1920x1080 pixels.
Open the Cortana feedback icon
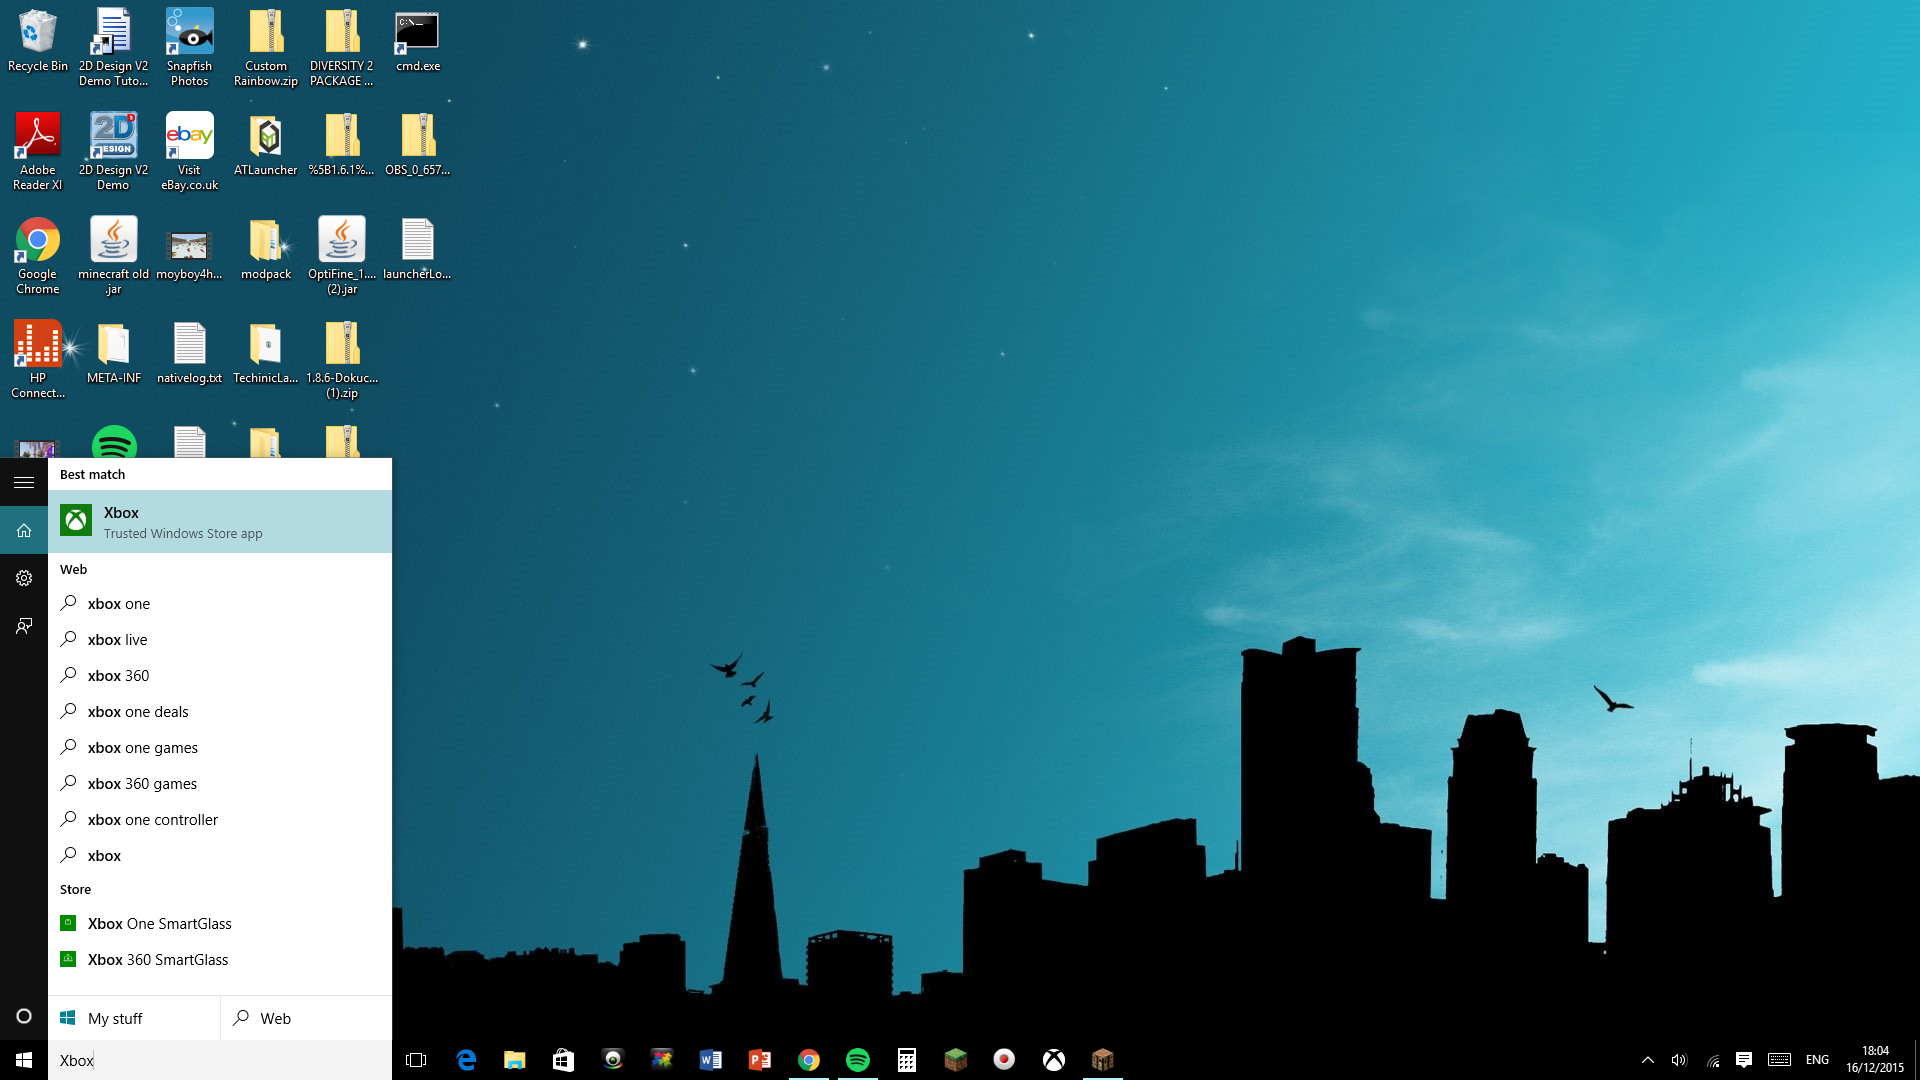tap(24, 626)
